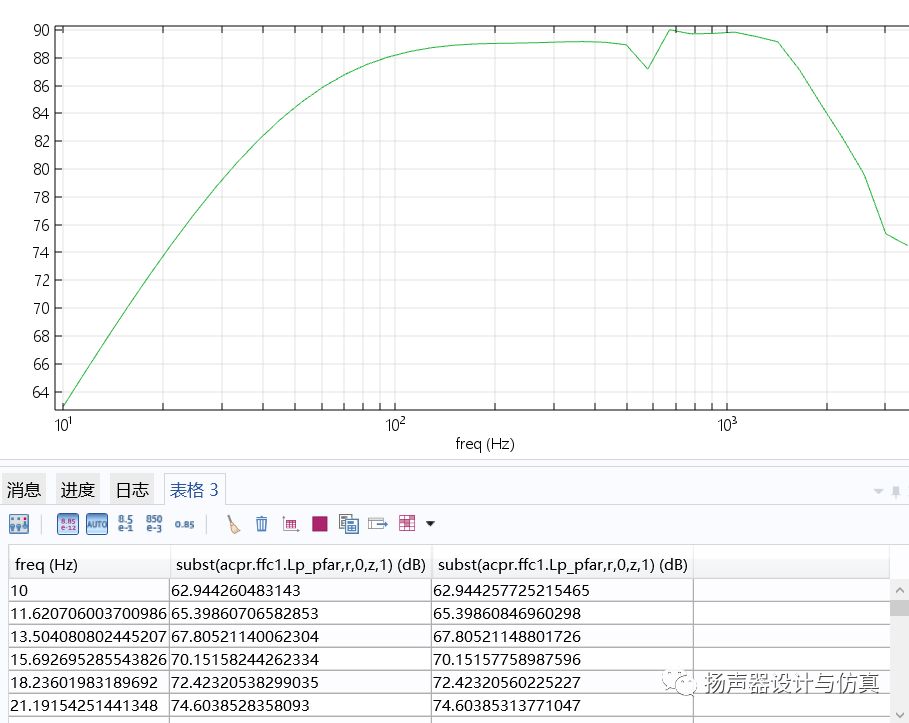Open the table settings icon
Image resolution: width=909 pixels, height=723 pixels.
tap(19, 523)
